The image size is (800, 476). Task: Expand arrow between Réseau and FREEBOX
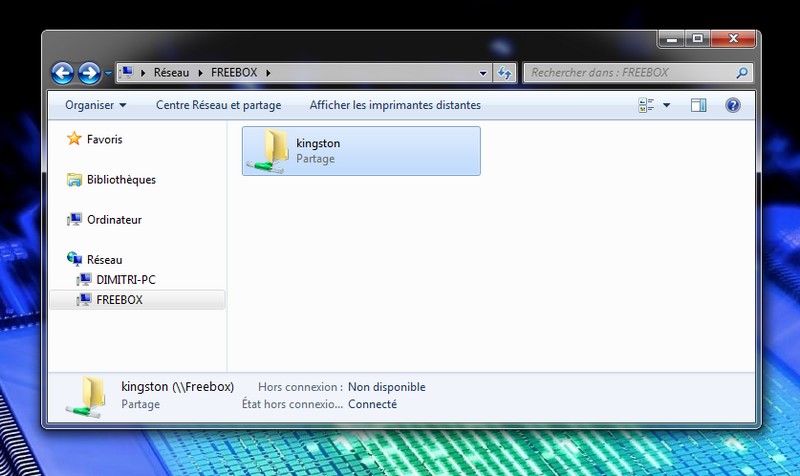201,73
